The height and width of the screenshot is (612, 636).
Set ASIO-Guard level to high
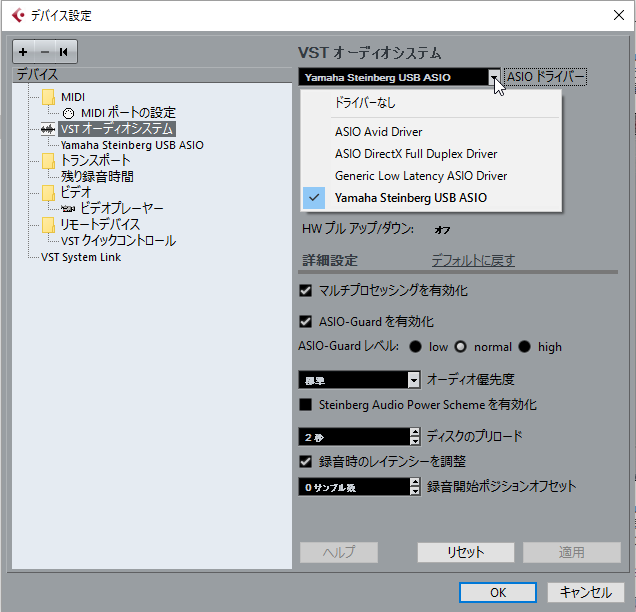click(x=525, y=347)
